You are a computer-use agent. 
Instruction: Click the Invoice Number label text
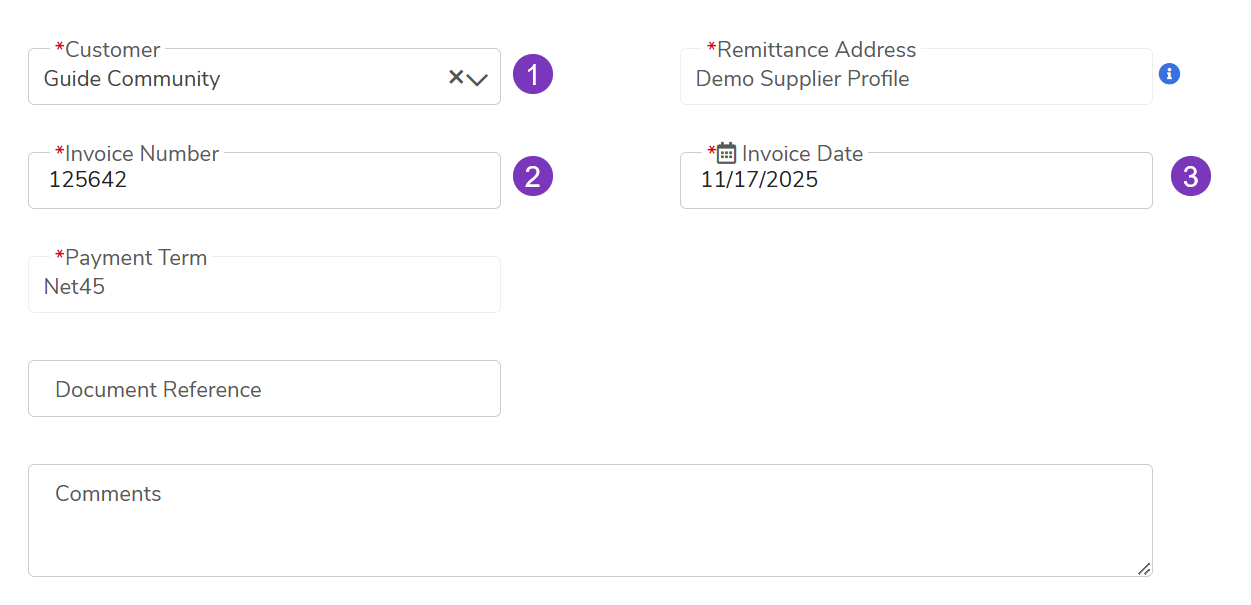coord(141,154)
